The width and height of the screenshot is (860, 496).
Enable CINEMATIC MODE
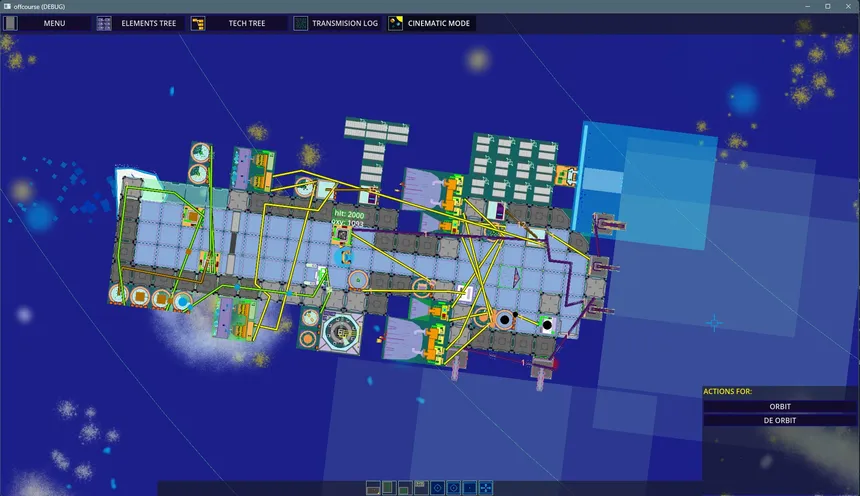click(x=439, y=23)
